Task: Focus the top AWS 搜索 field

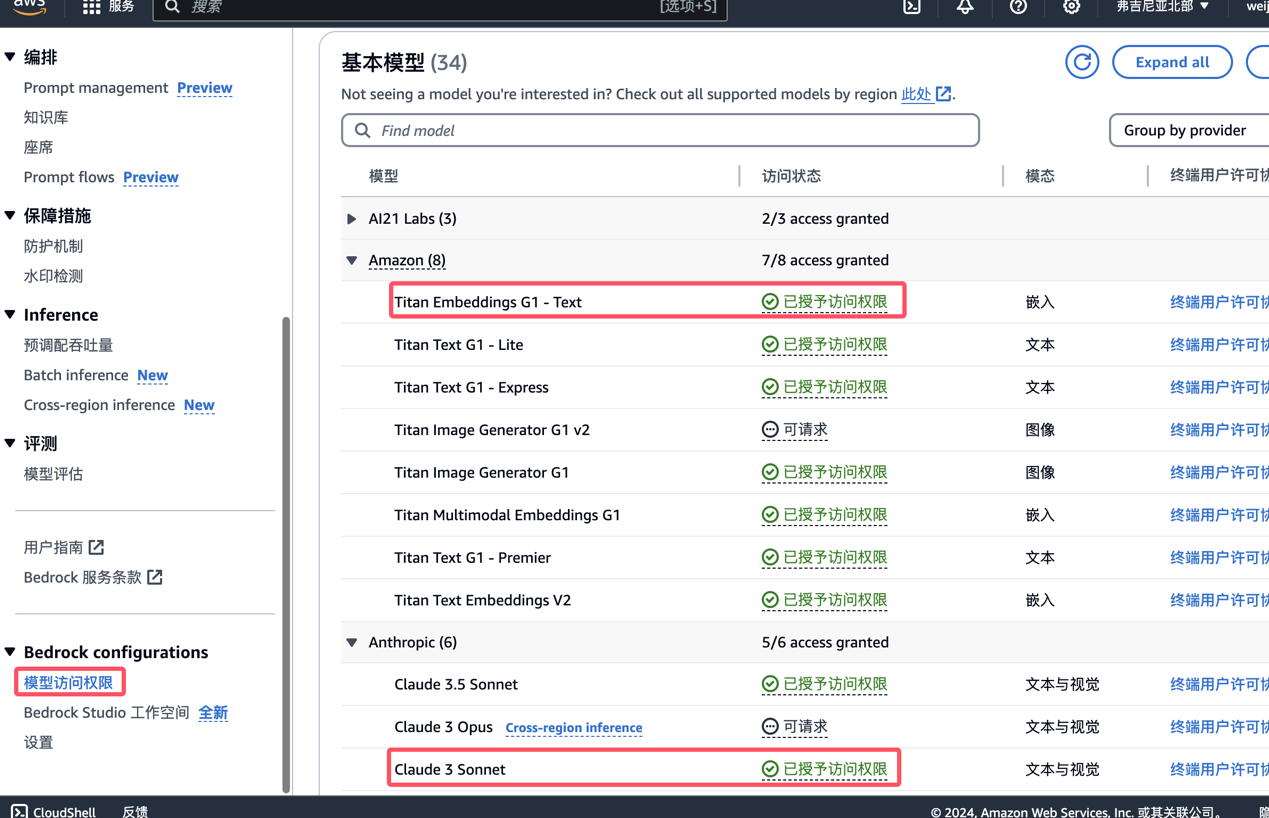Action: tap(440, 8)
